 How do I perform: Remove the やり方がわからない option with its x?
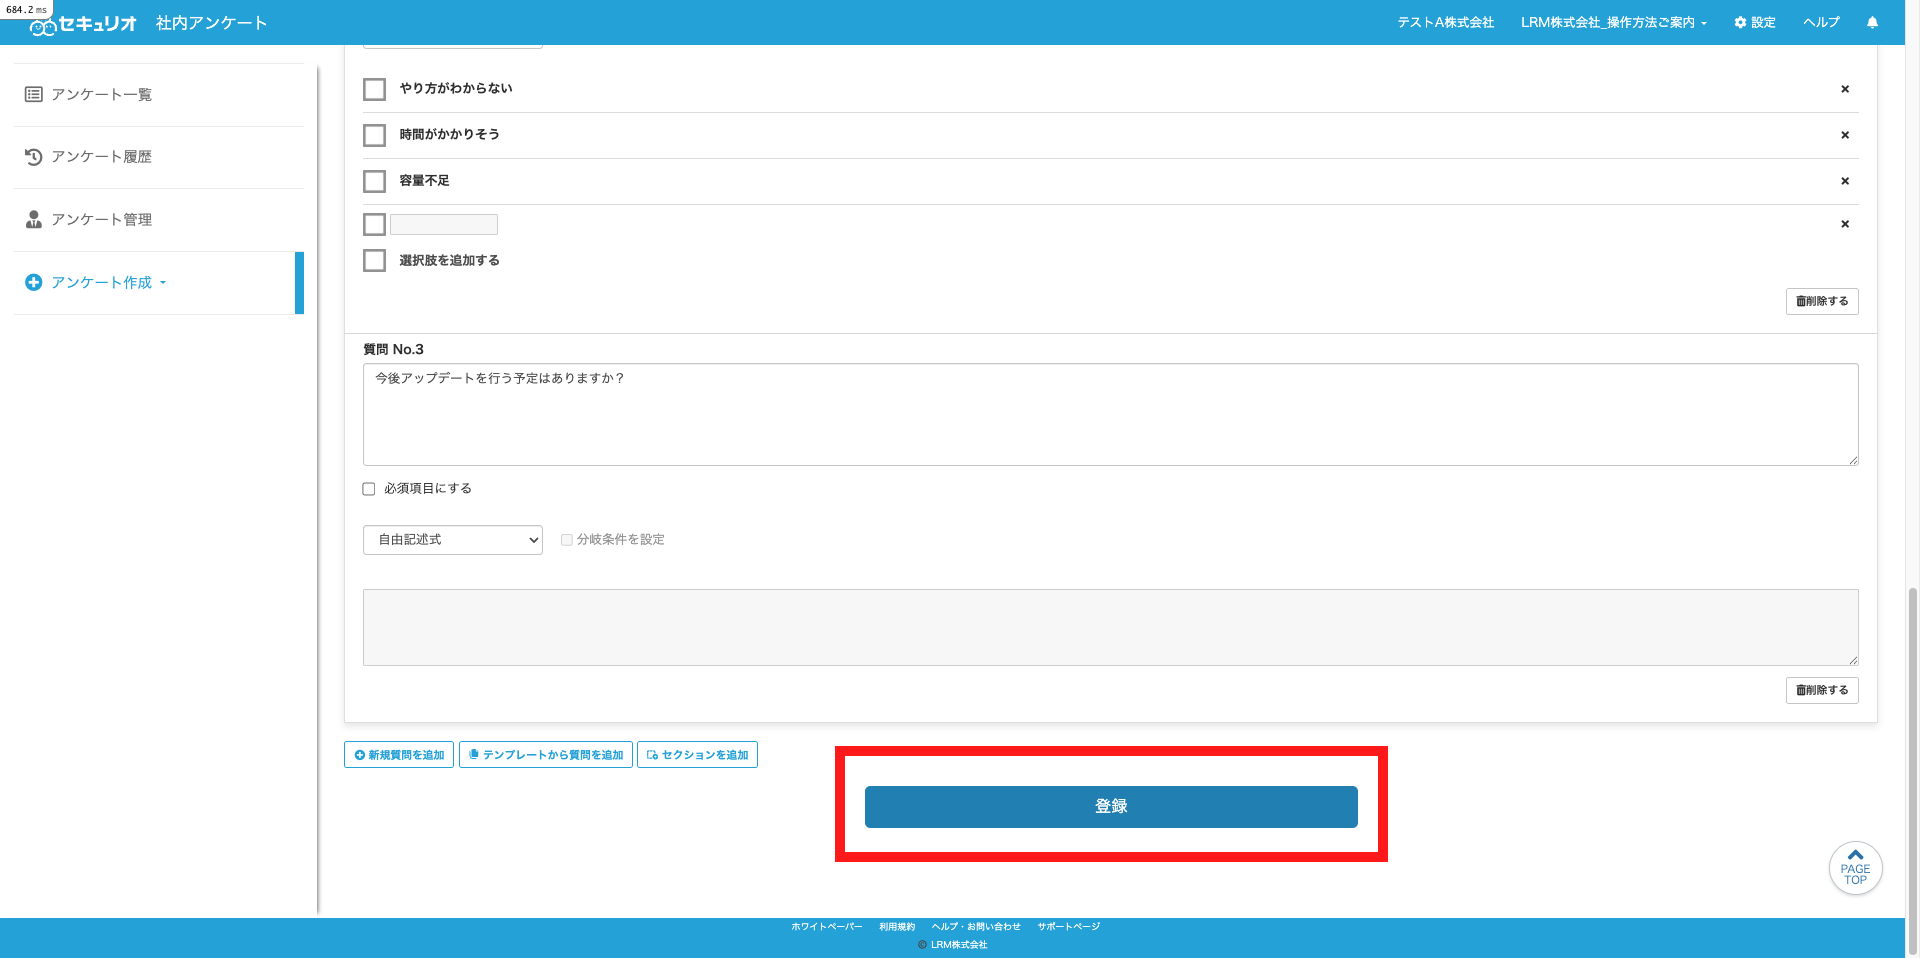[1845, 89]
